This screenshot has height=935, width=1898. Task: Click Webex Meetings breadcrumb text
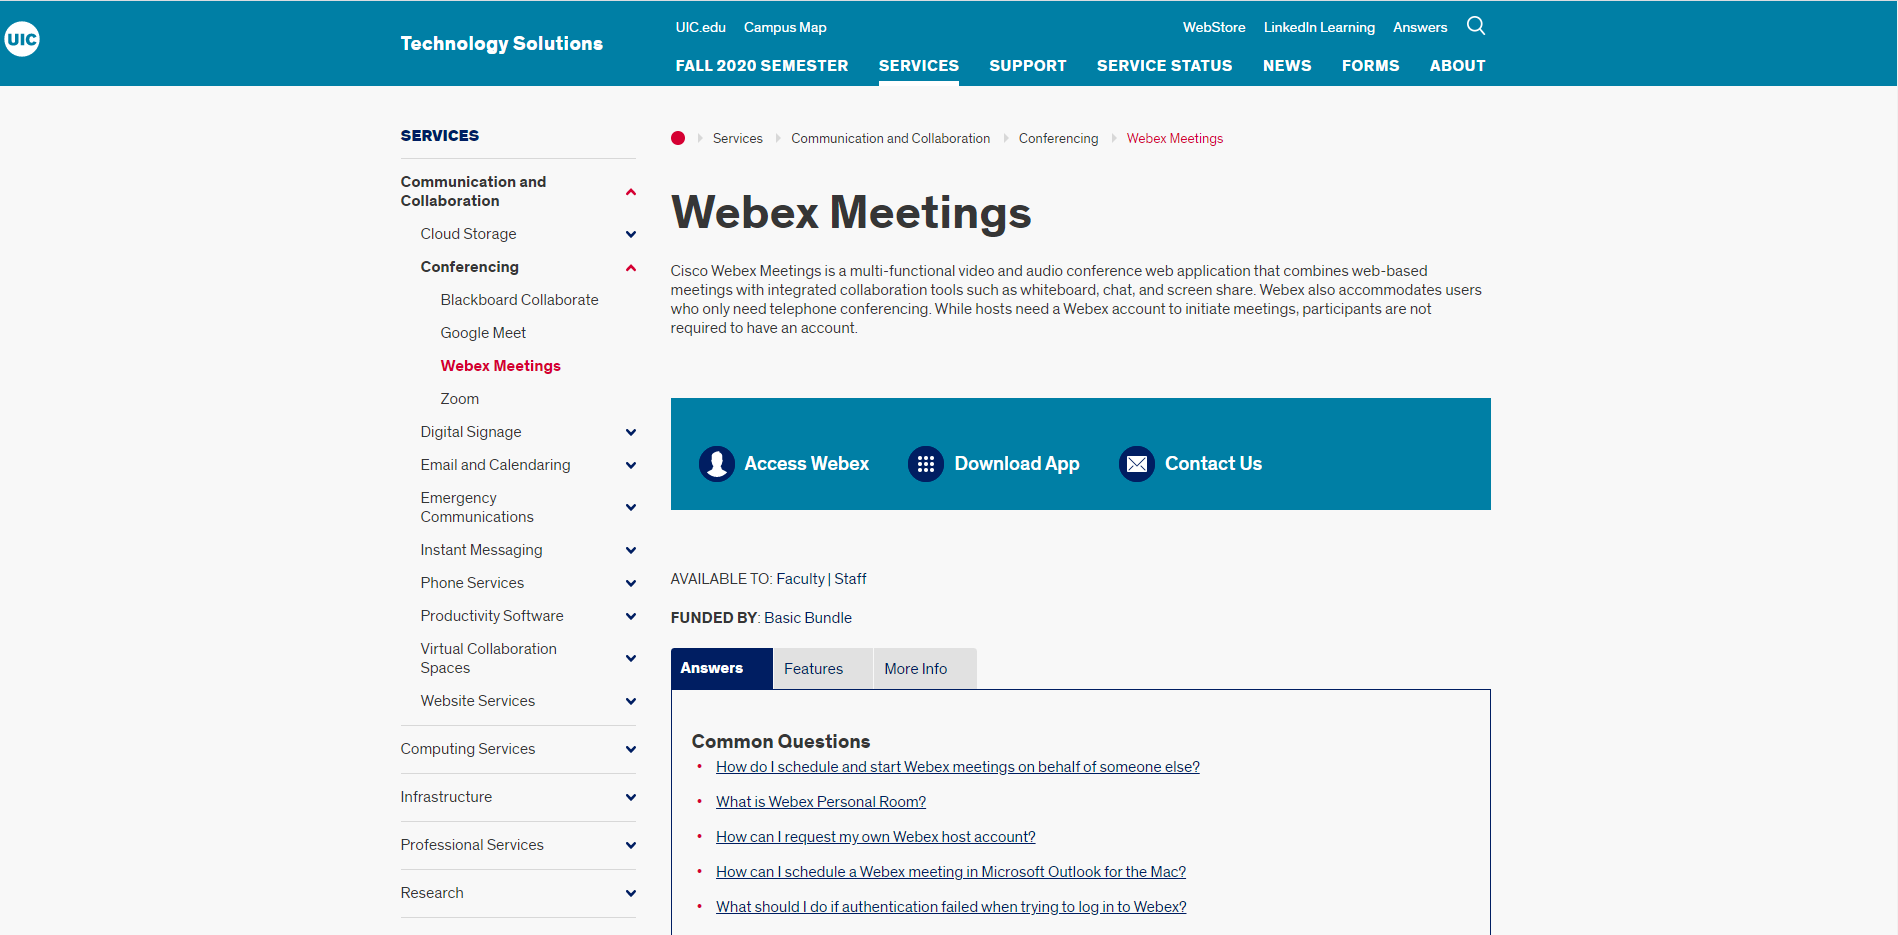click(1175, 138)
